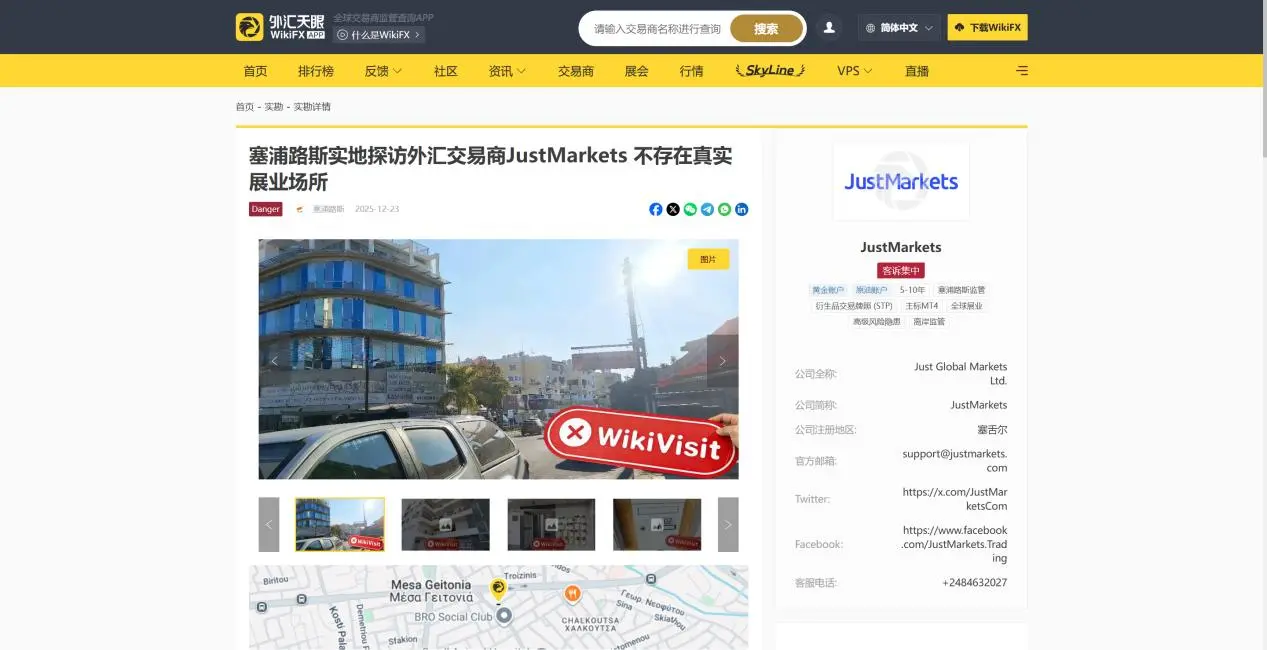This screenshot has width=1267, height=650.
Task: Expand the 简体中文 language dropdown
Action: (899, 28)
